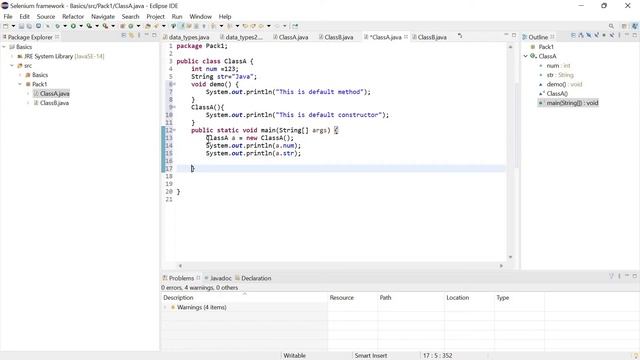Show the hidden editor tabs list
Screen dimensions: 640x360
[460, 36]
